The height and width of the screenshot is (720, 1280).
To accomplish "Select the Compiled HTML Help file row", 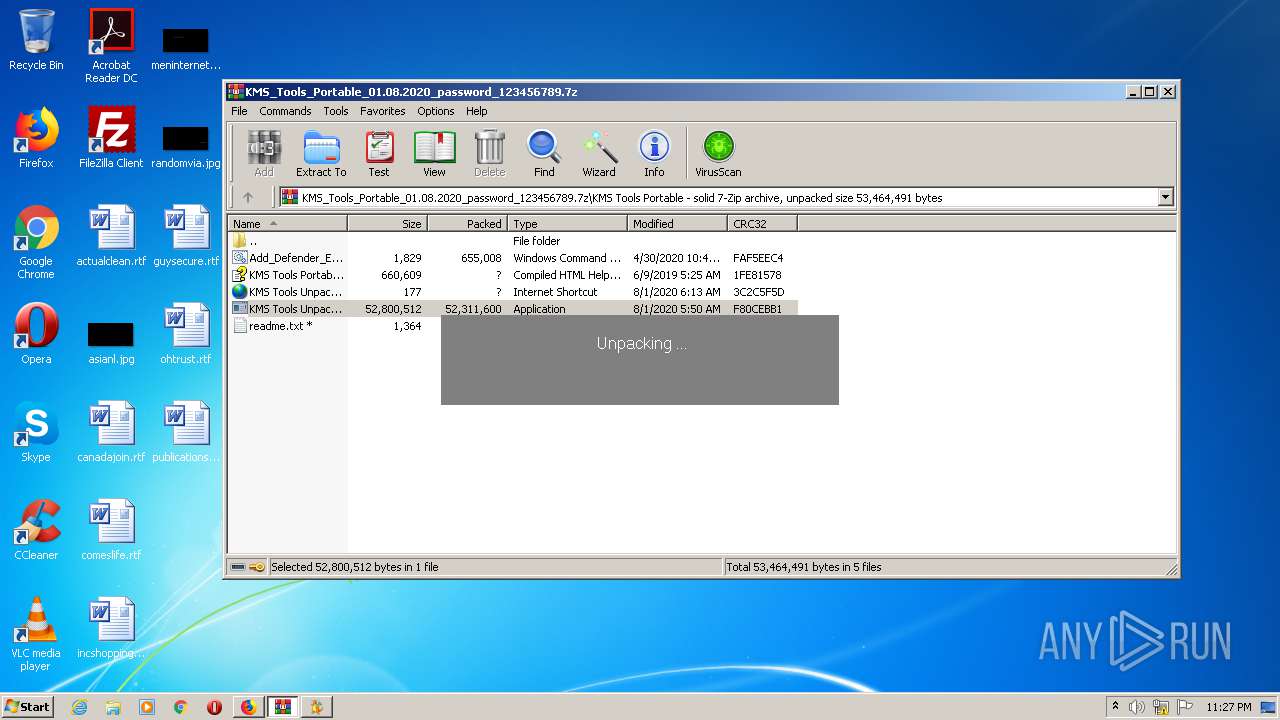I will [x=514, y=275].
